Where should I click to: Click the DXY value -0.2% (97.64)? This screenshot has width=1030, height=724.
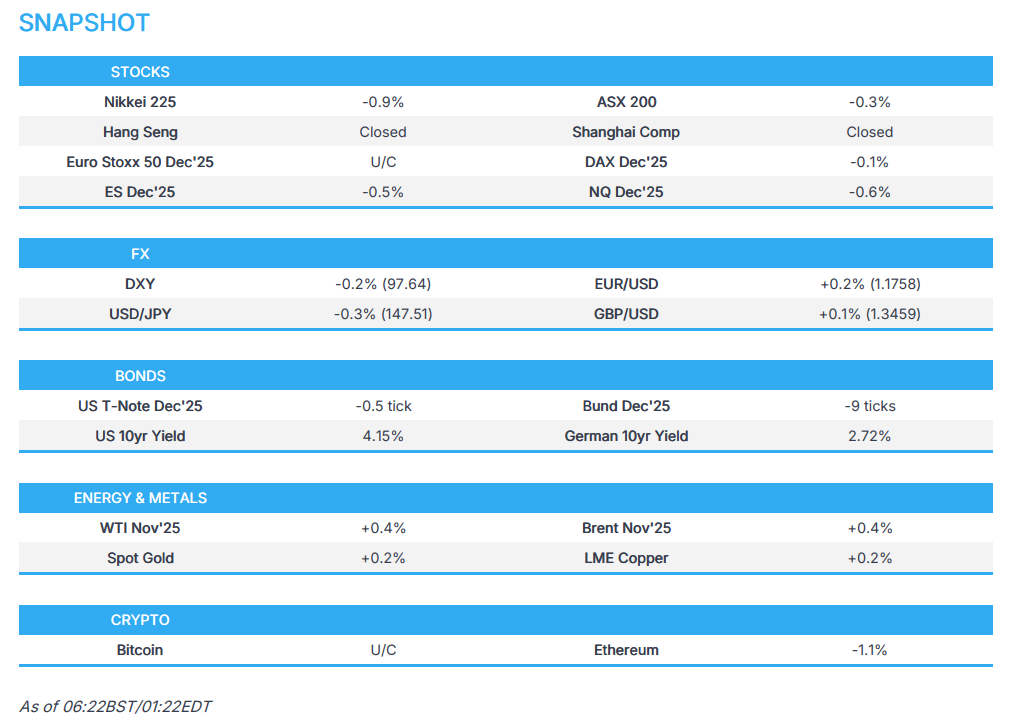click(383, 284)
